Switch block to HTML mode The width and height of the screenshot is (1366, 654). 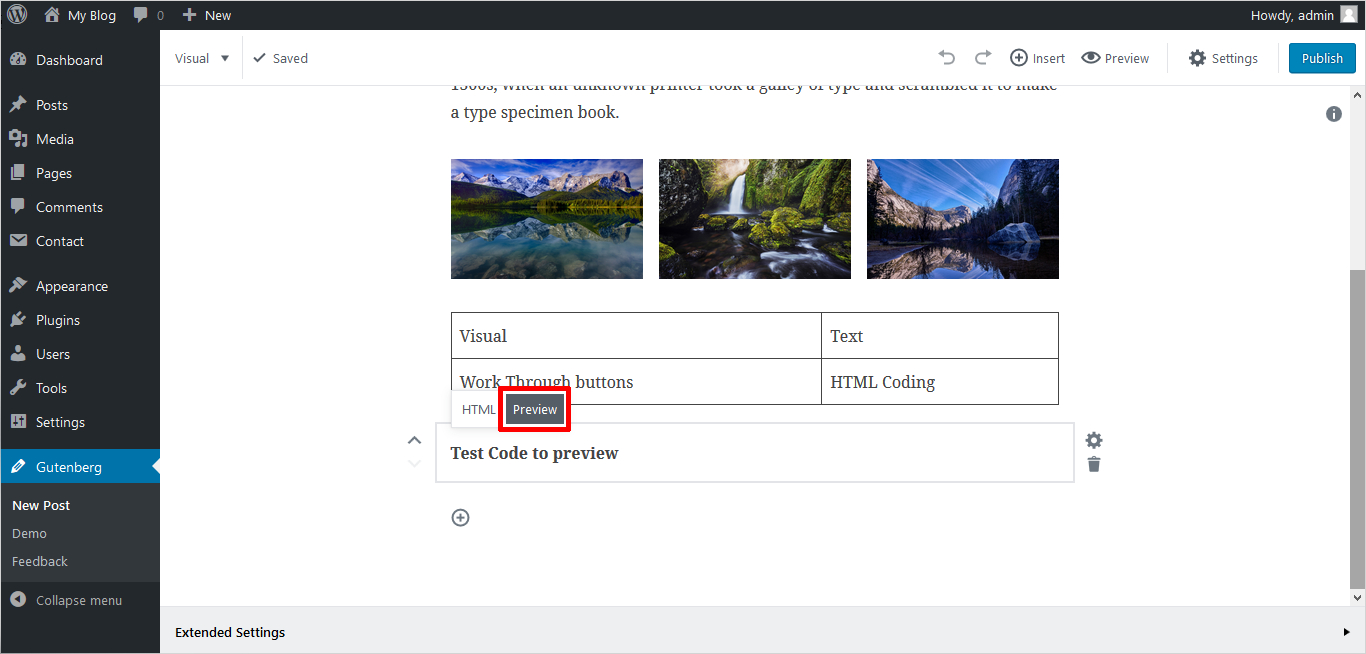coord(479,410)
